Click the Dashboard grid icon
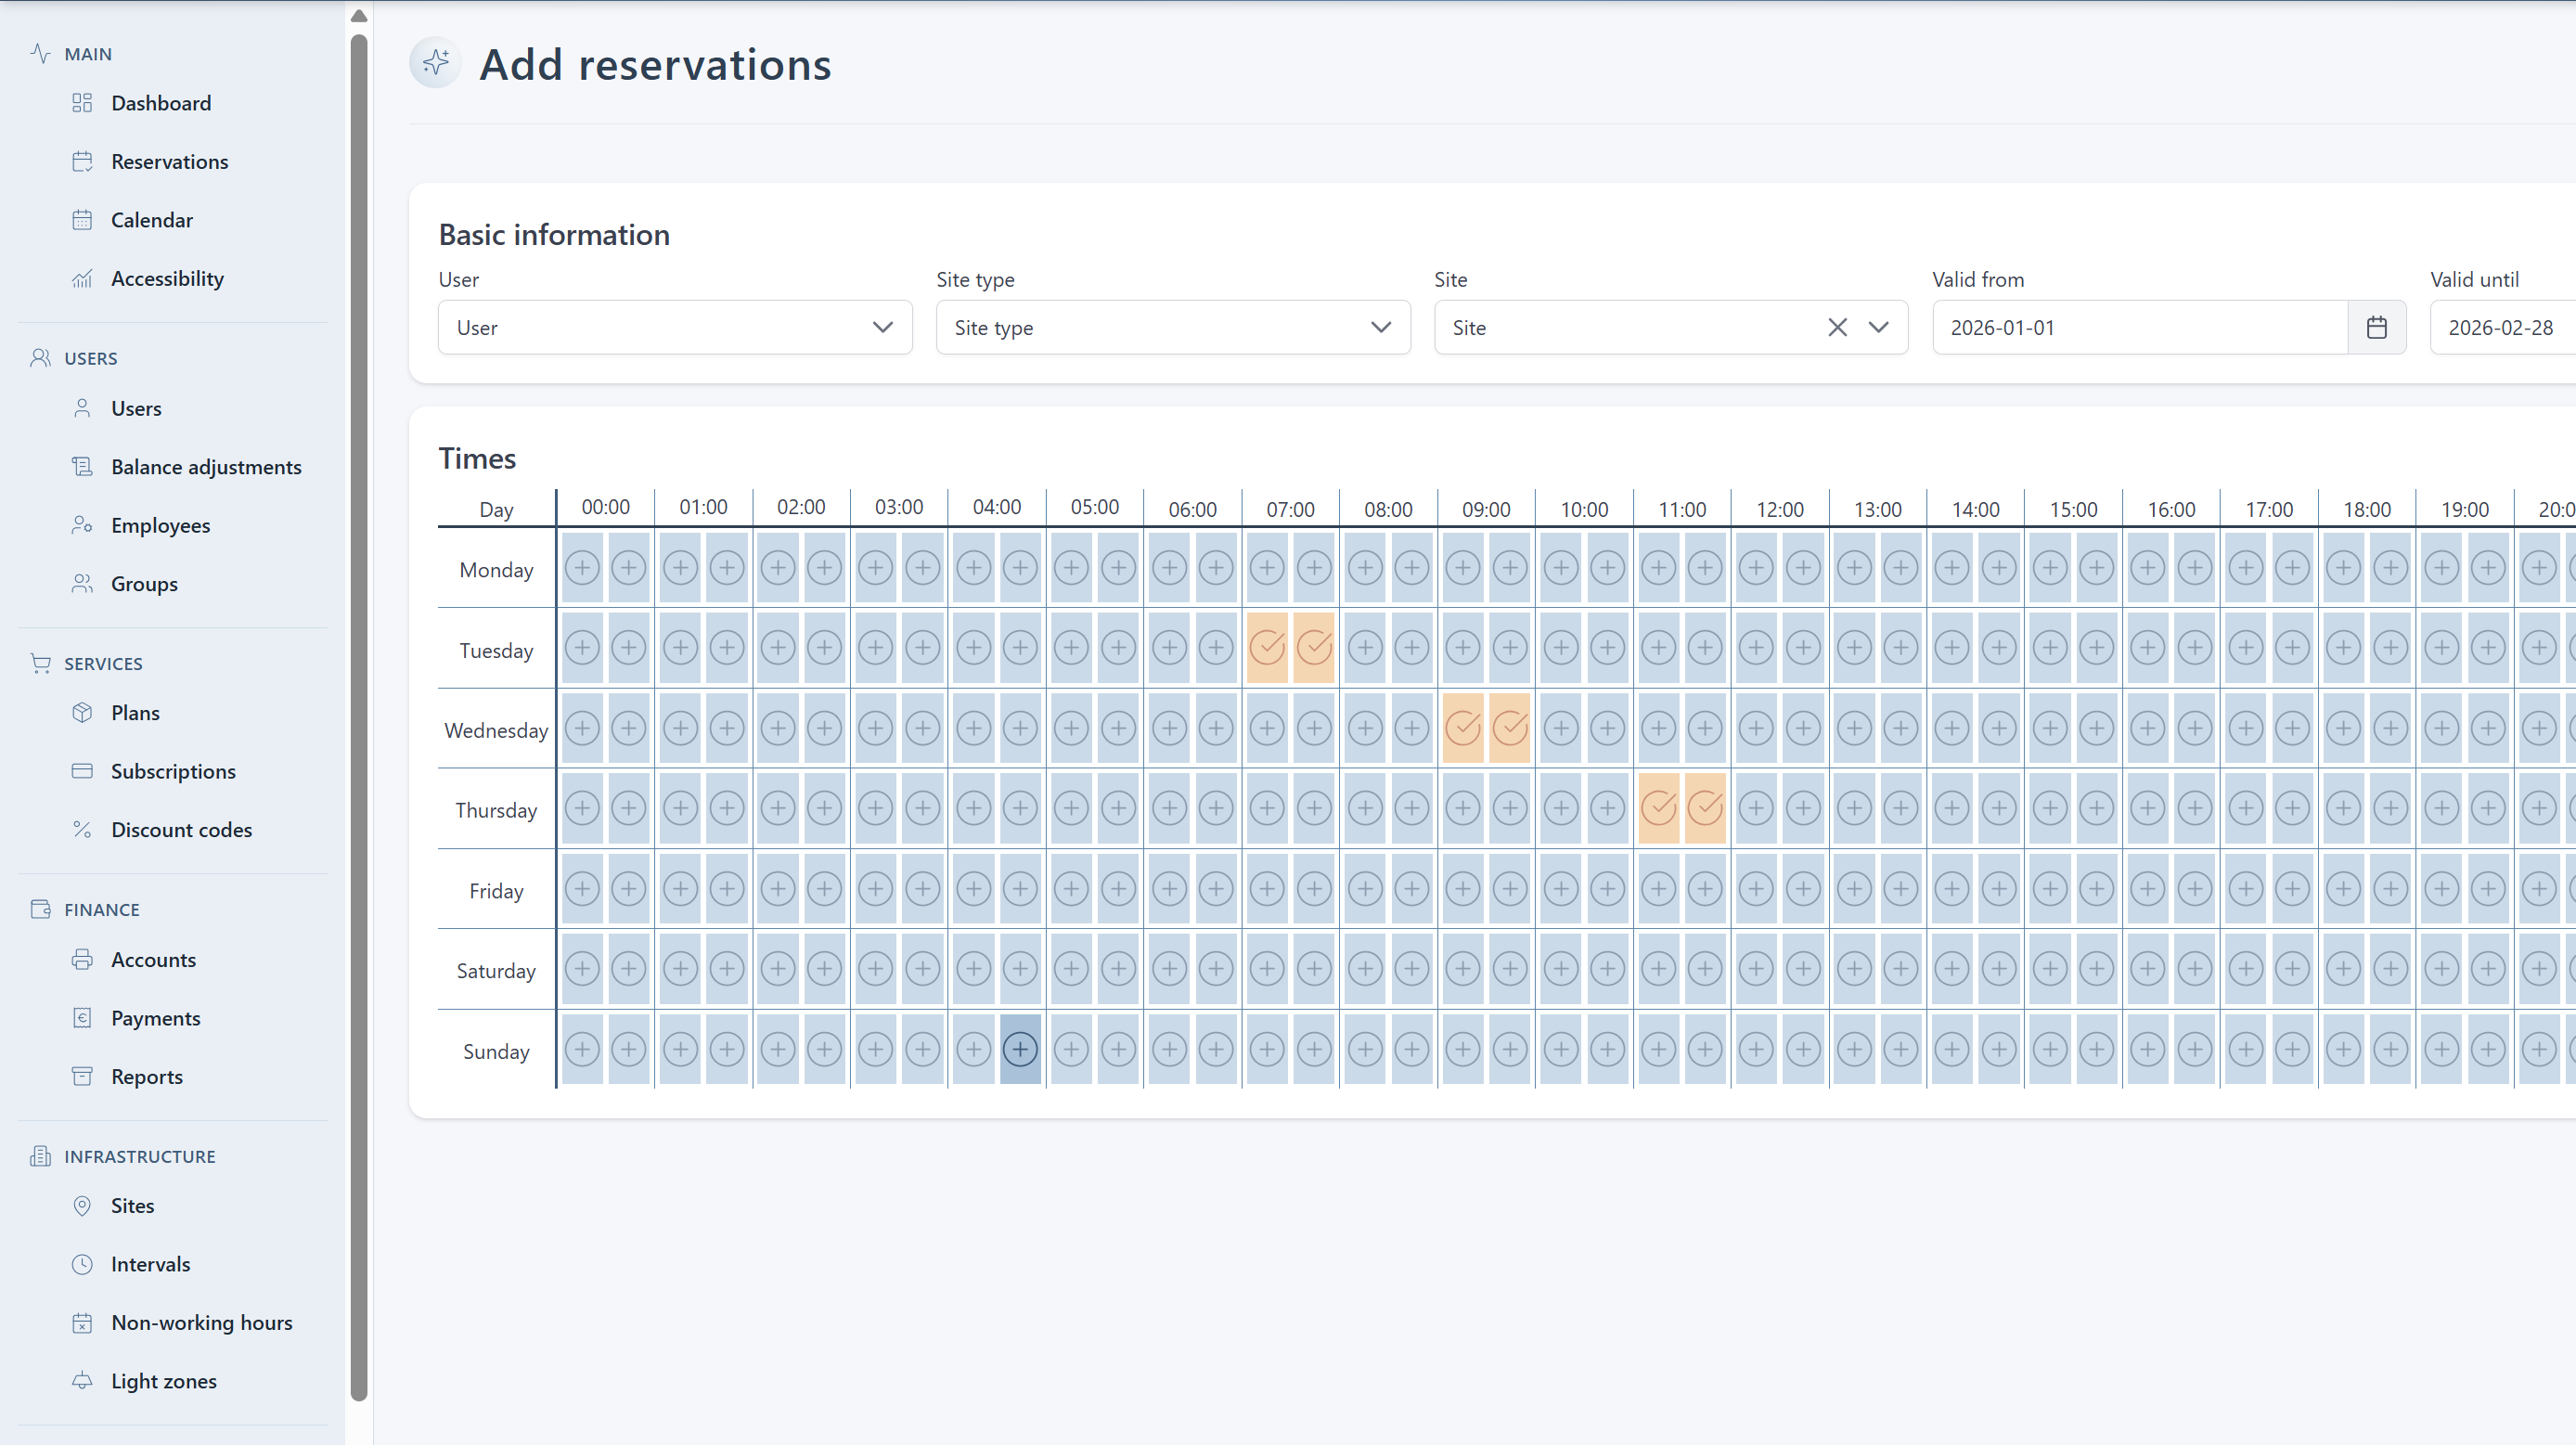This screenshot has height=1445, width=2576. pyautogui.click(x=82, y=103)
